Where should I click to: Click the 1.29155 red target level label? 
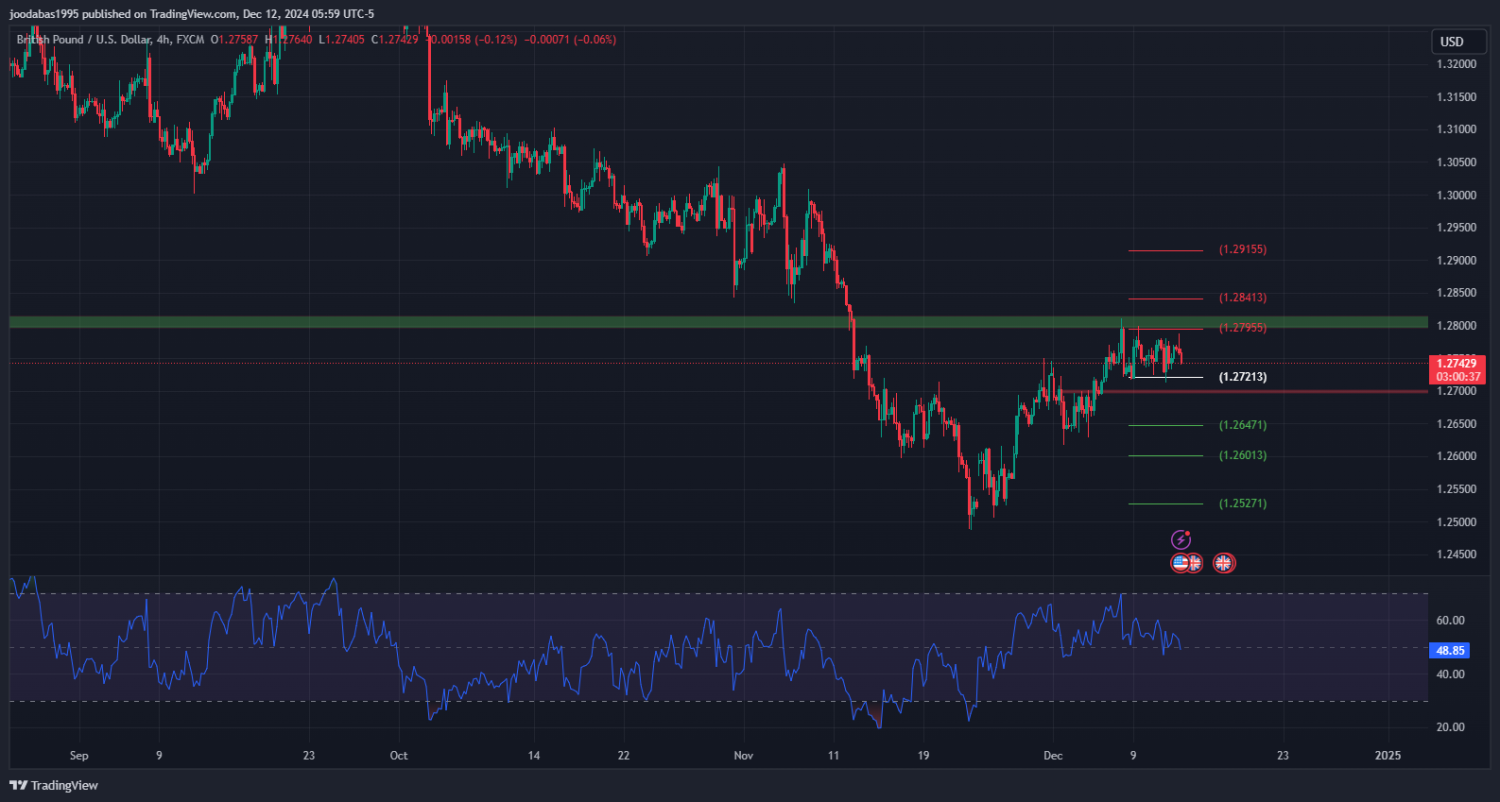tap(1242, 249)
